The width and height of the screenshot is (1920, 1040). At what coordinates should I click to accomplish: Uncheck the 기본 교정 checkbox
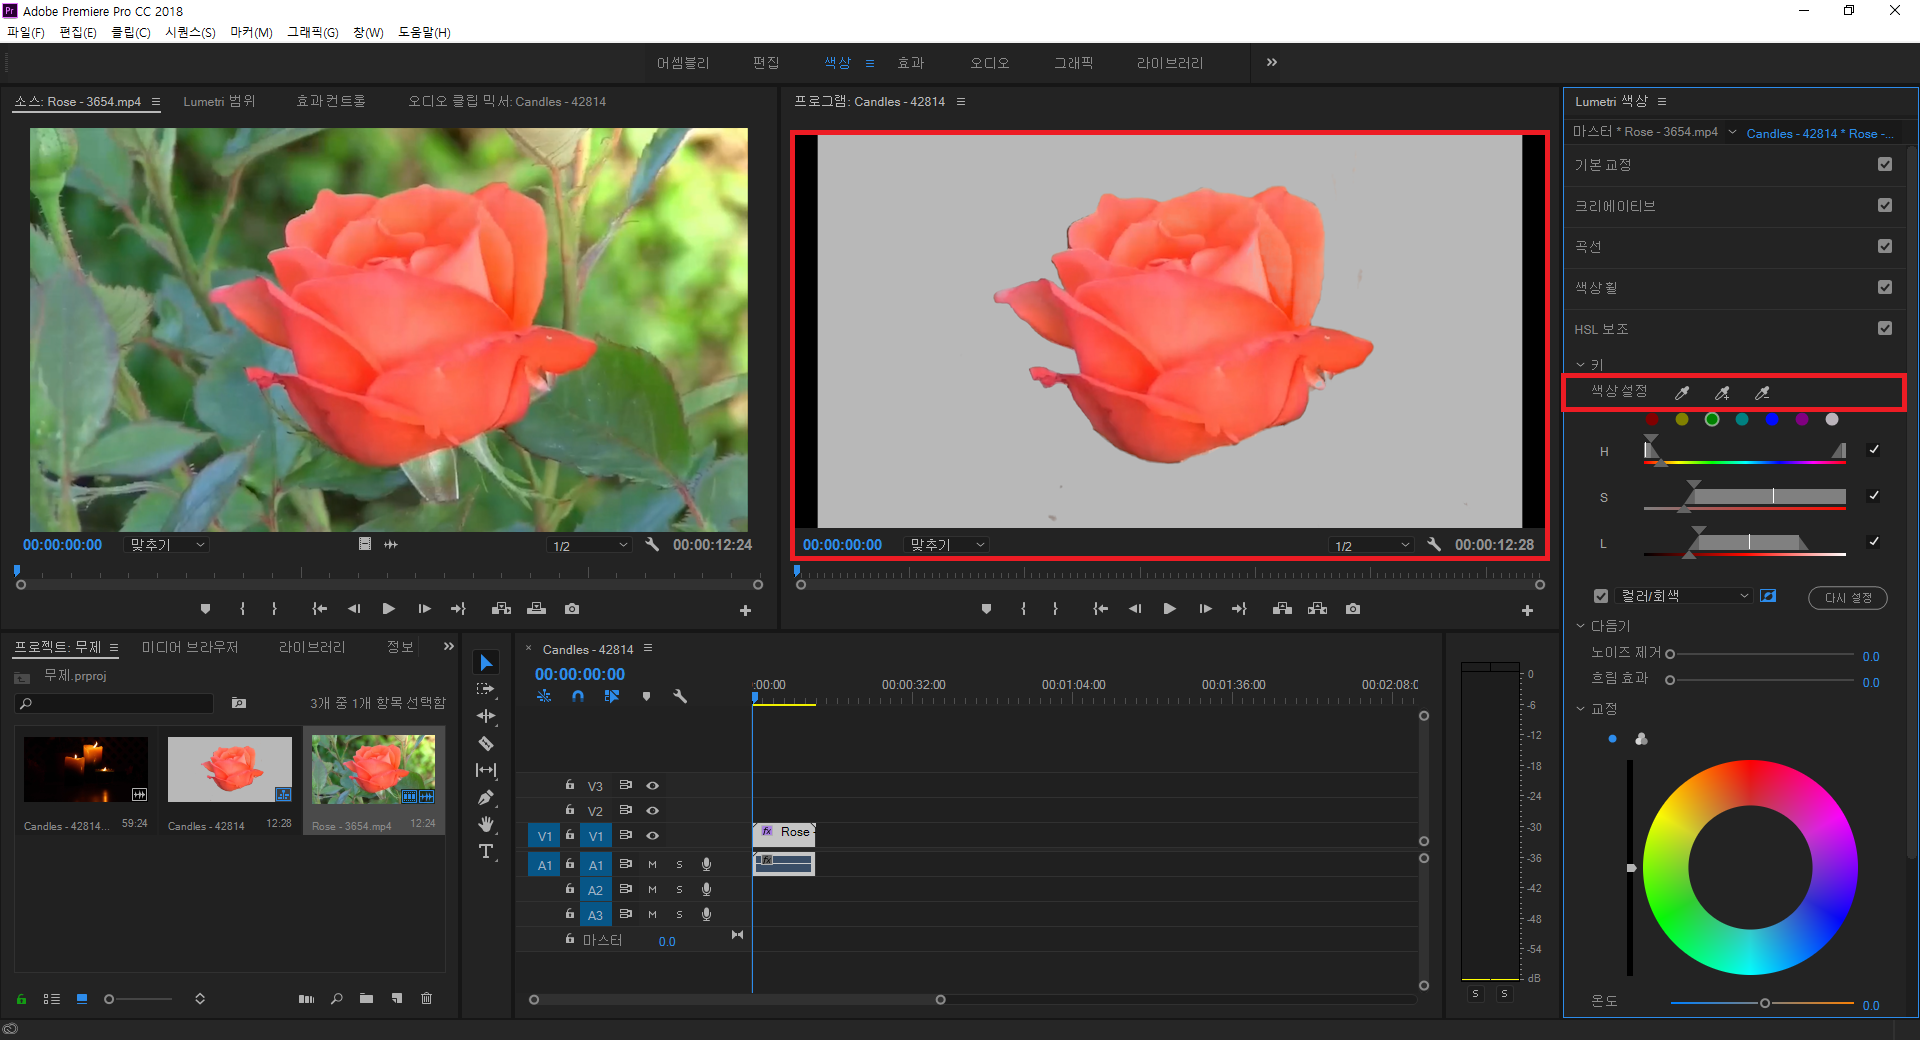1884,164
